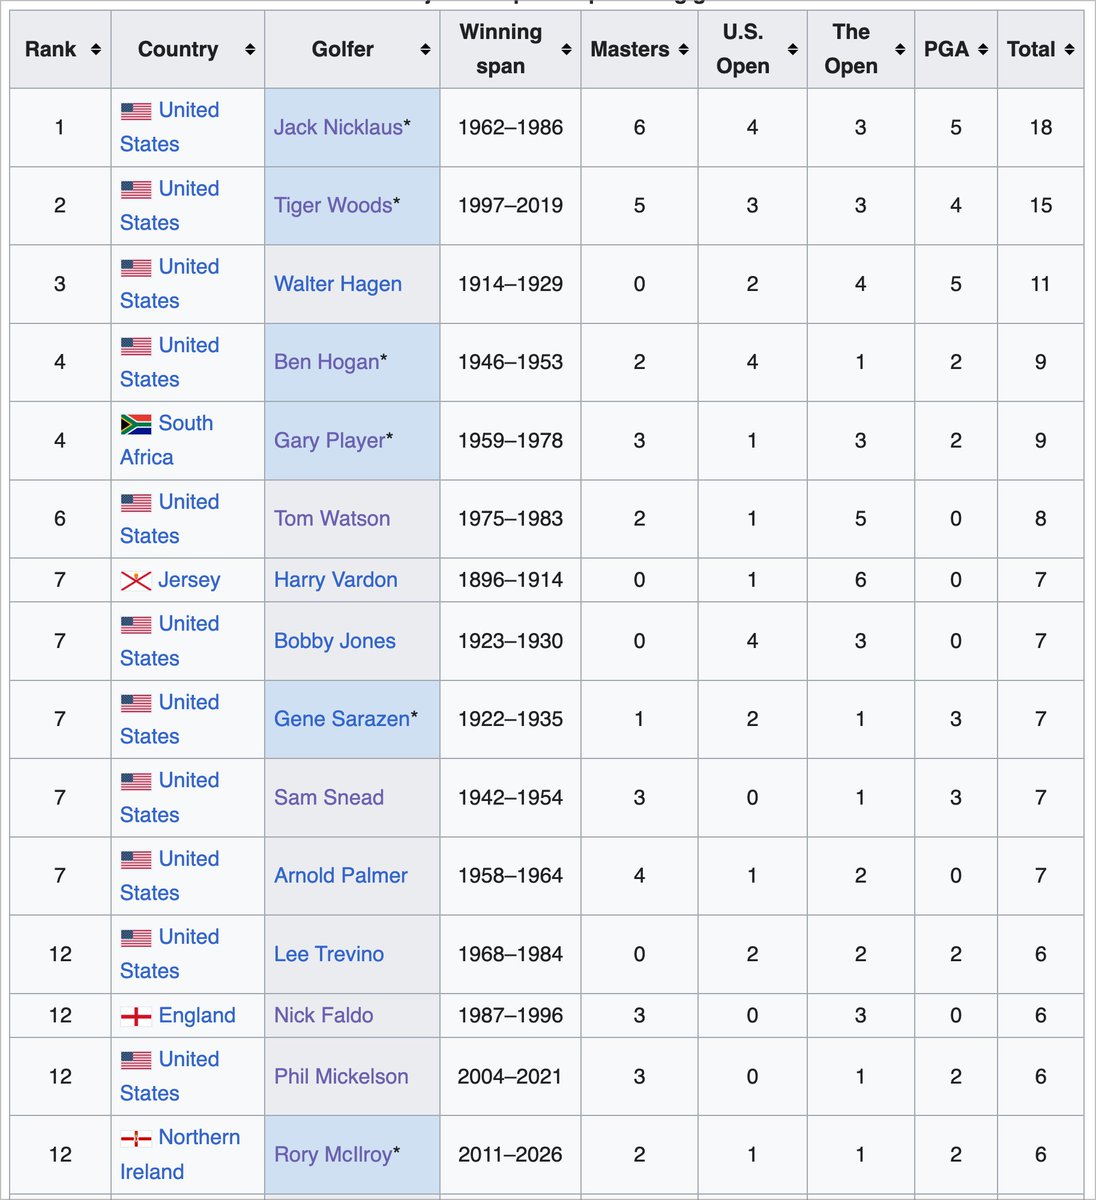Select the winning span 1987–1996

click(510, 1015)
